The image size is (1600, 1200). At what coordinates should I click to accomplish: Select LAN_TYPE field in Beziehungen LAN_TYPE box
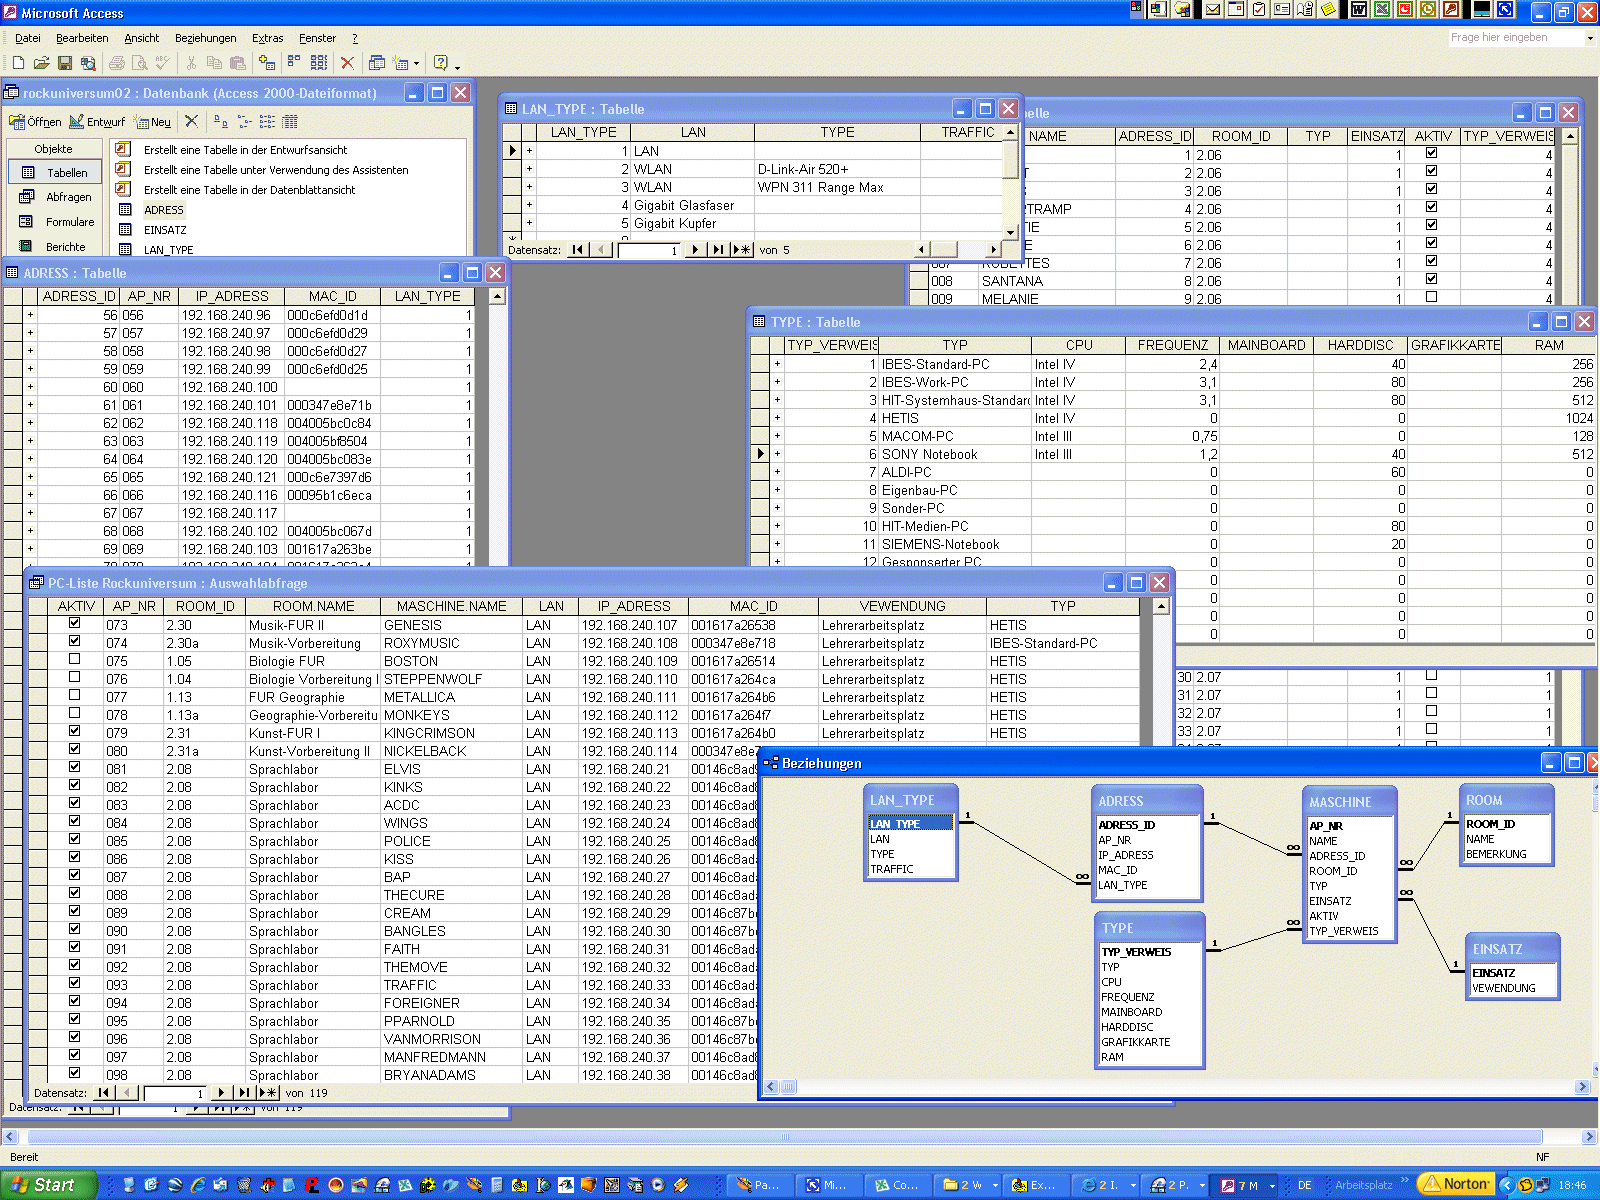910,824
